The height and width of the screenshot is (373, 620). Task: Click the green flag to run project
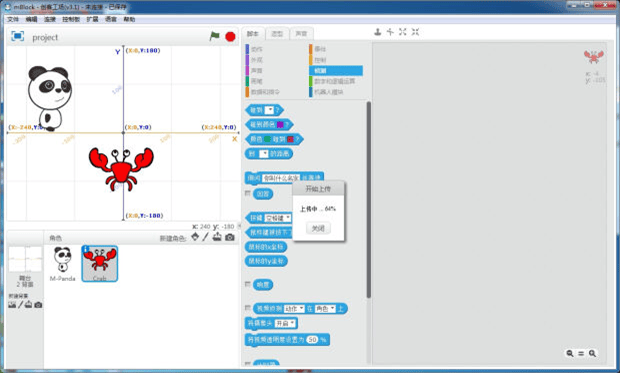[214, 36]
